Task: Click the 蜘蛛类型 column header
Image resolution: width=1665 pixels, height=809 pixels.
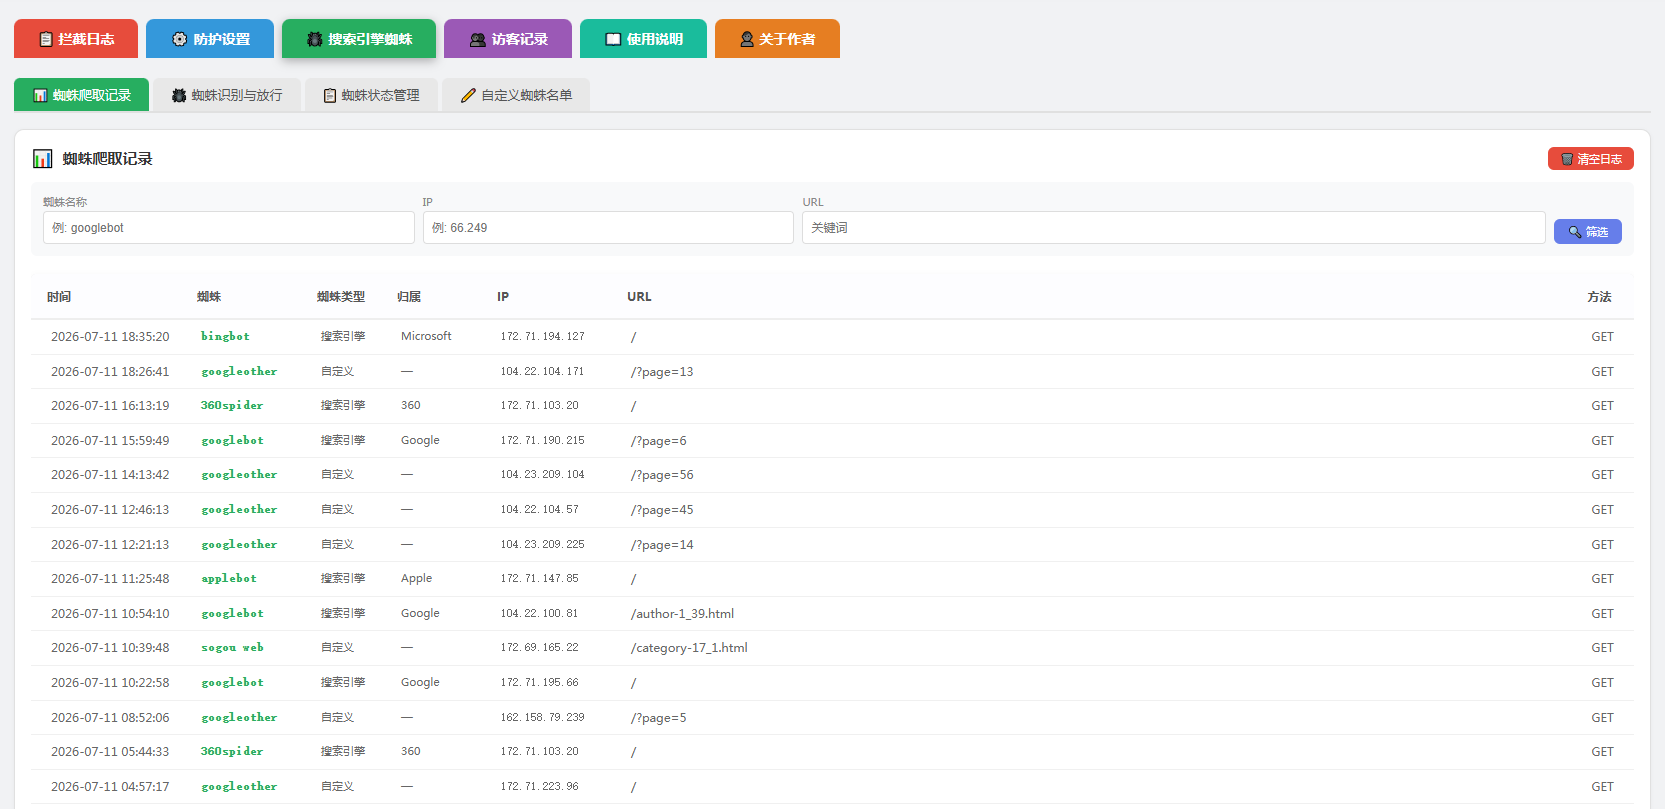Action: [x=341, y=297]
